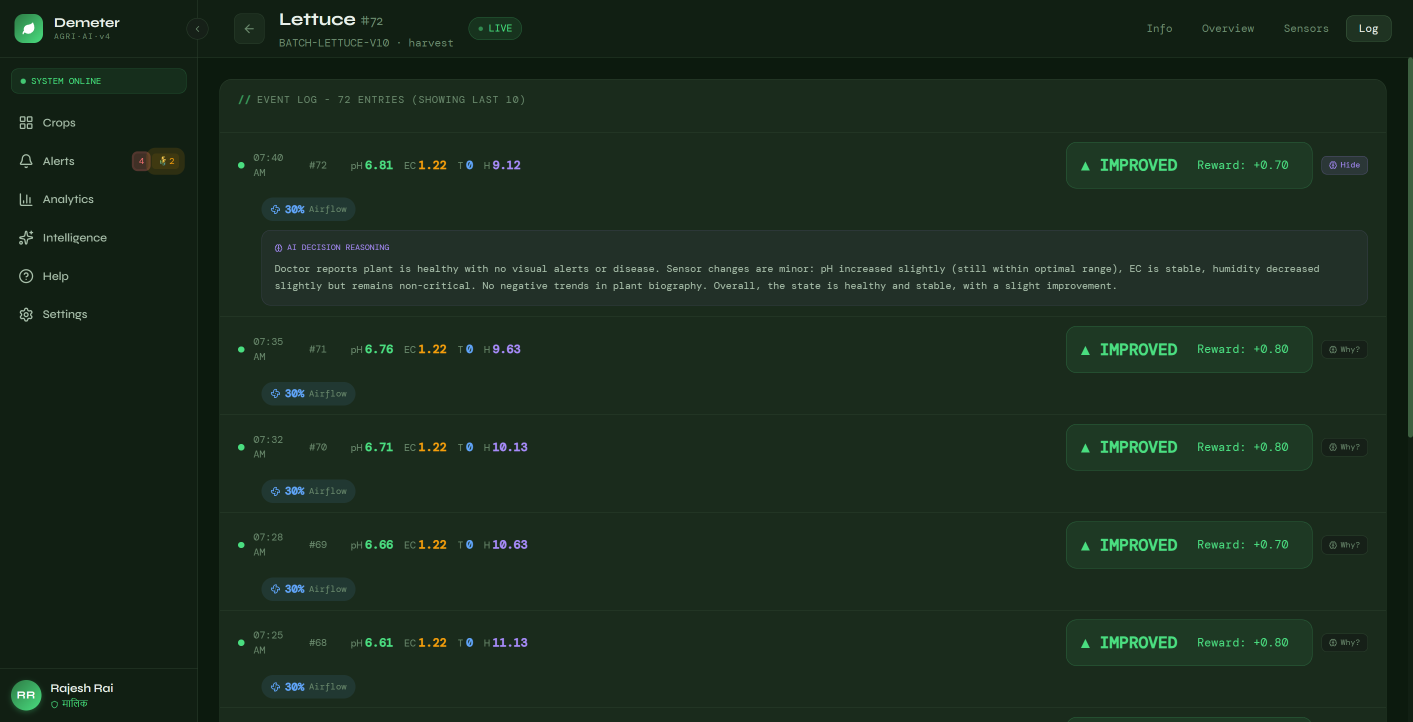This screenshot has height=722, width=1413.
Task: Switch to the Sensors tab
Action: (x=1306, y=28)
